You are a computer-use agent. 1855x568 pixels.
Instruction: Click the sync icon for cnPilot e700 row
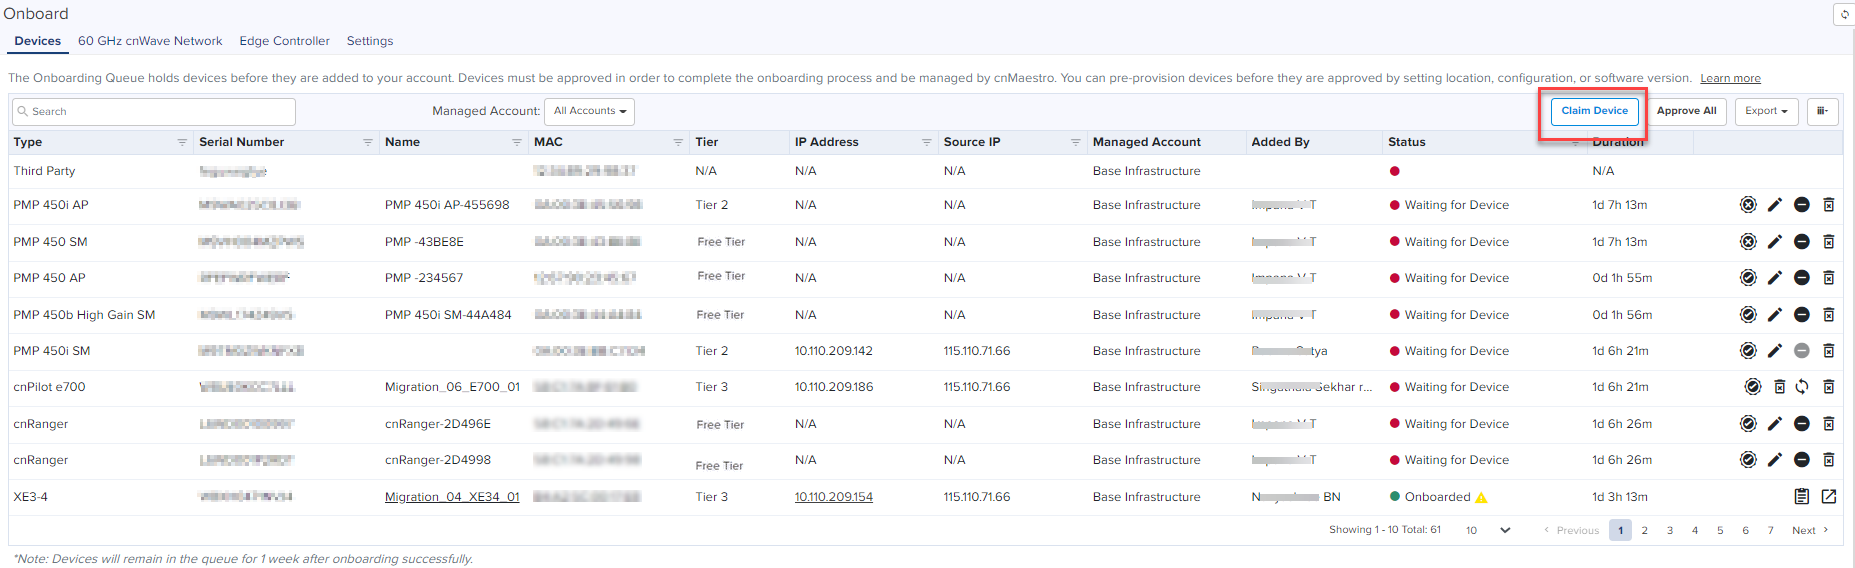point(1801,387)
